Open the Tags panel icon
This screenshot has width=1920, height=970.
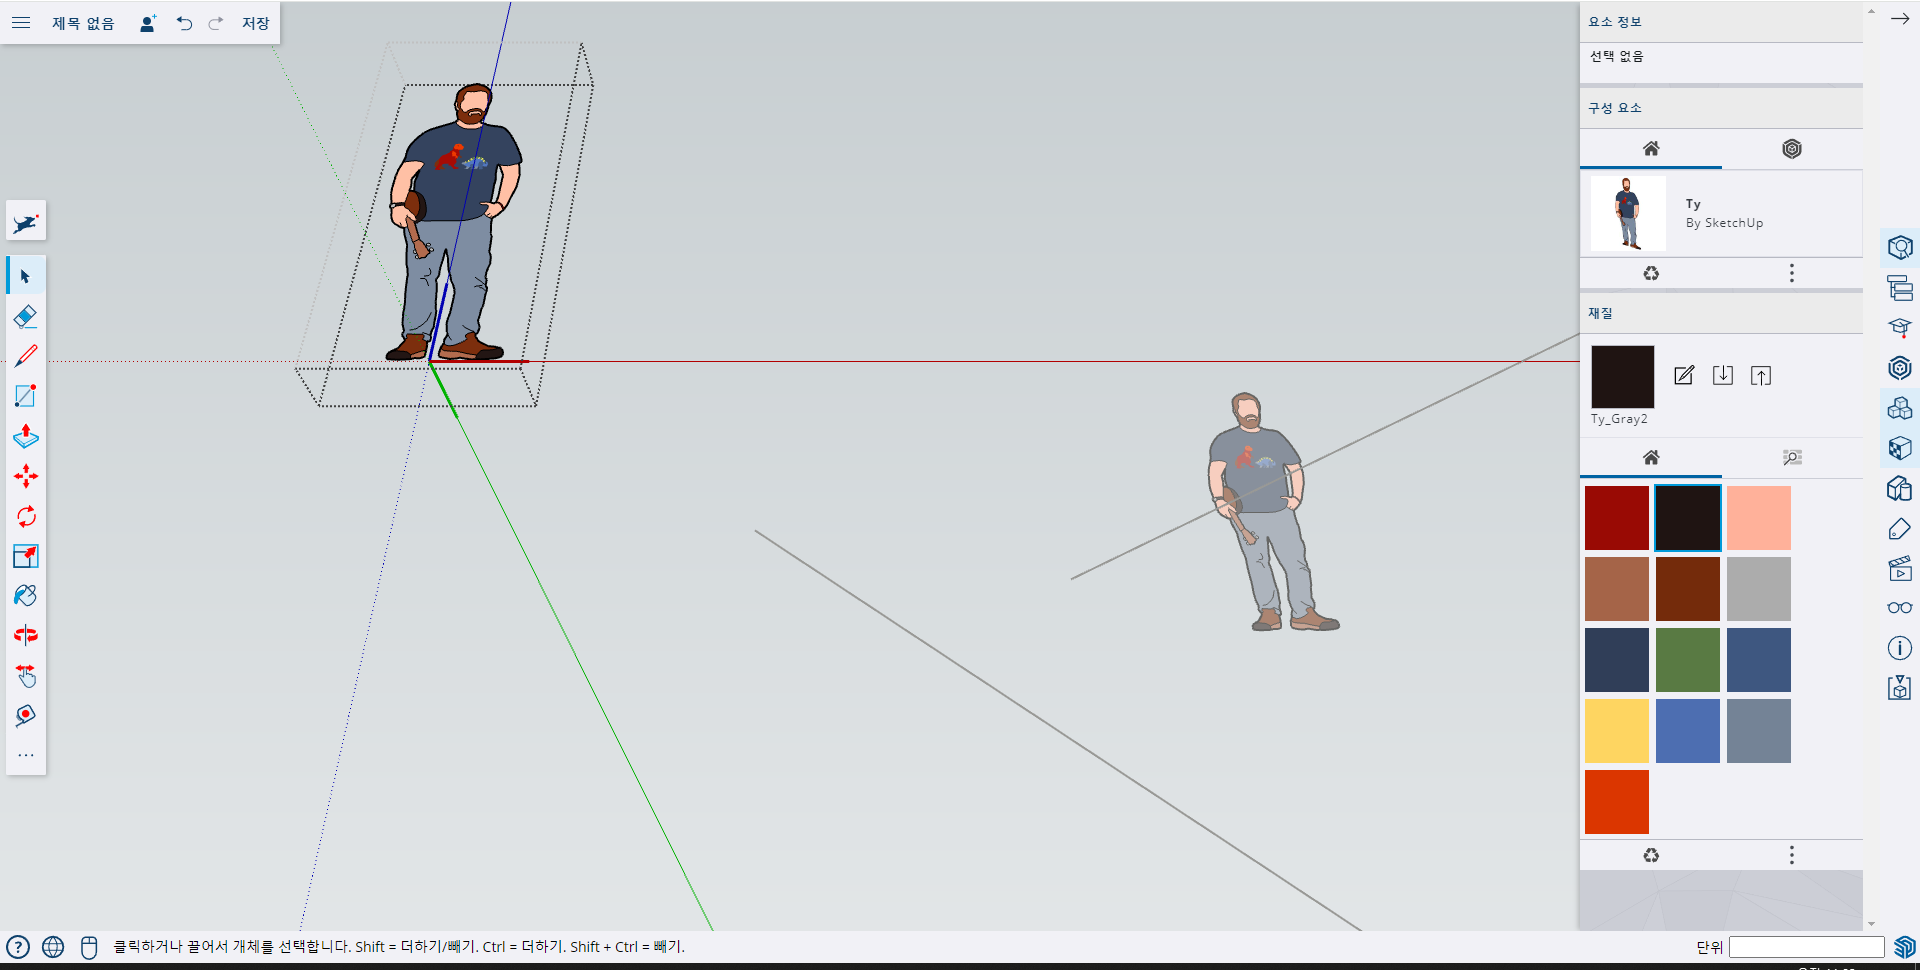pyautogui.click(x=1900, y=529)
